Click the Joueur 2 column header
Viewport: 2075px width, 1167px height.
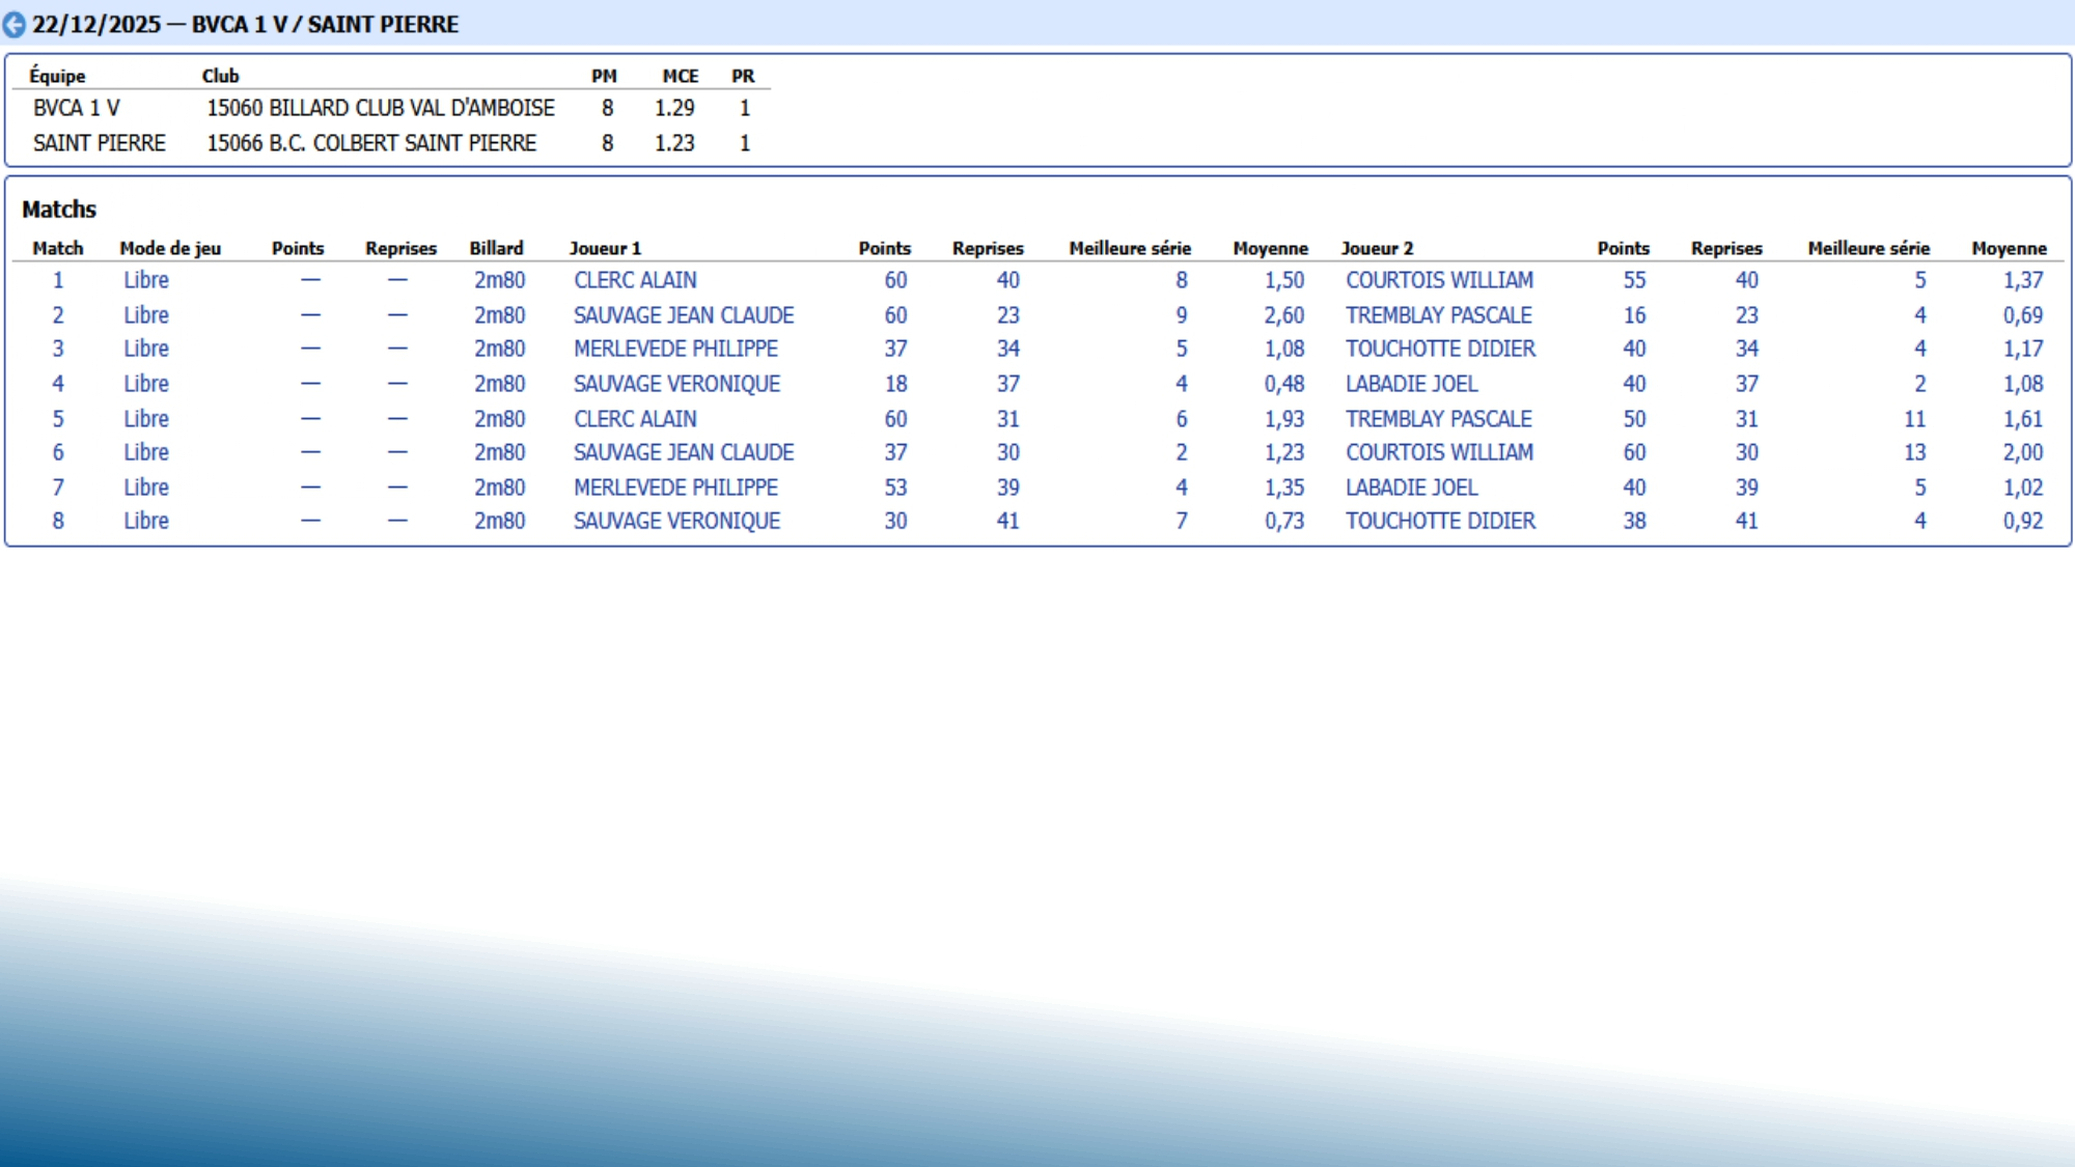pyautogui.click(x=1376, y=248)
